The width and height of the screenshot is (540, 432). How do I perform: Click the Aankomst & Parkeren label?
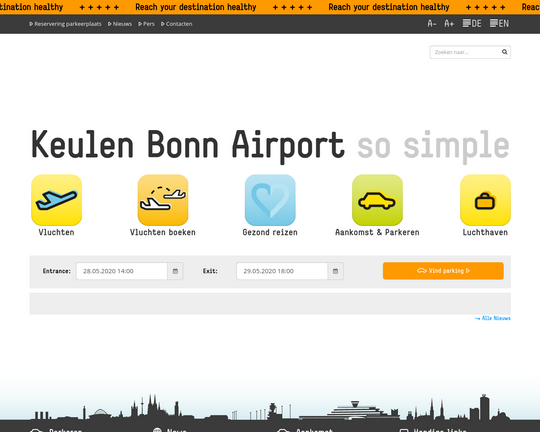pos(377,233)
